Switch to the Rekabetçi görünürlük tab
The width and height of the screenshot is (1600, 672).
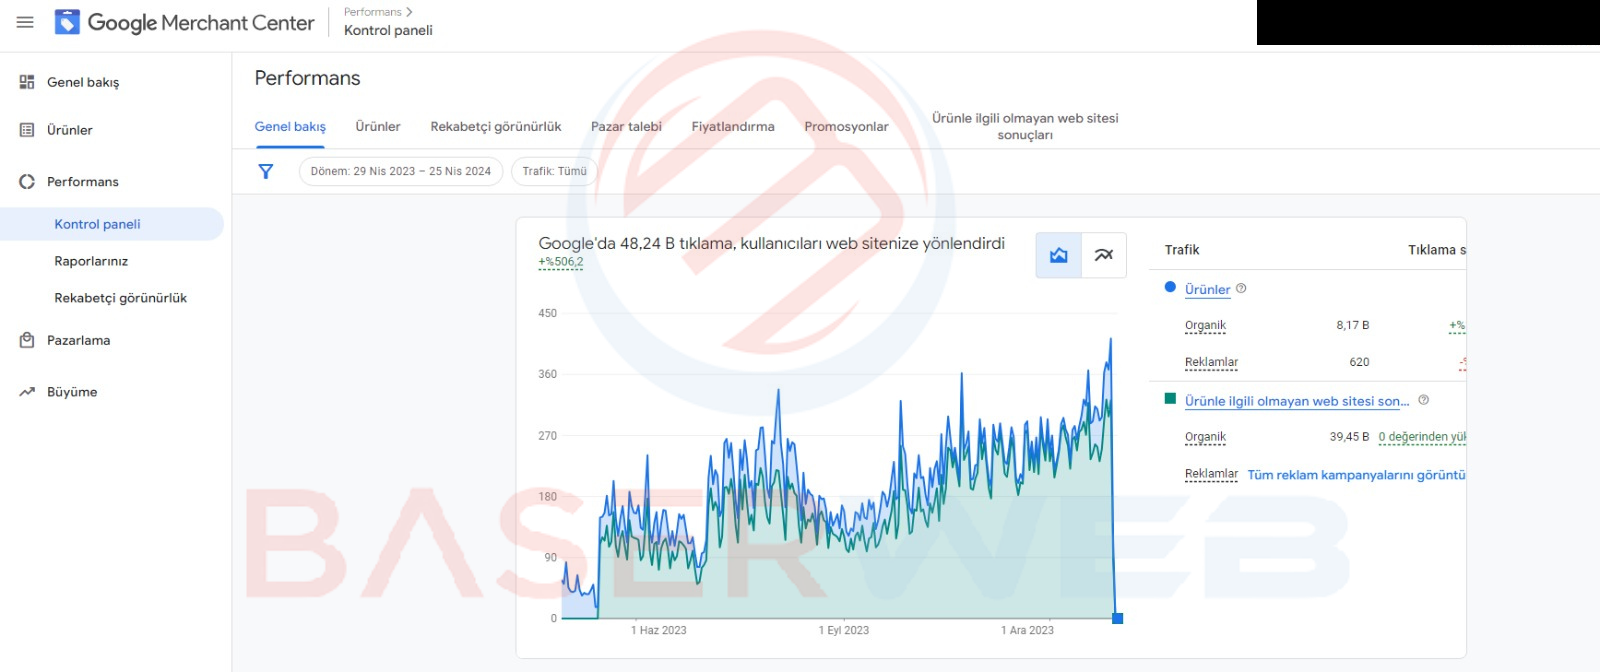pyautogui.click(x=495, y=127)
